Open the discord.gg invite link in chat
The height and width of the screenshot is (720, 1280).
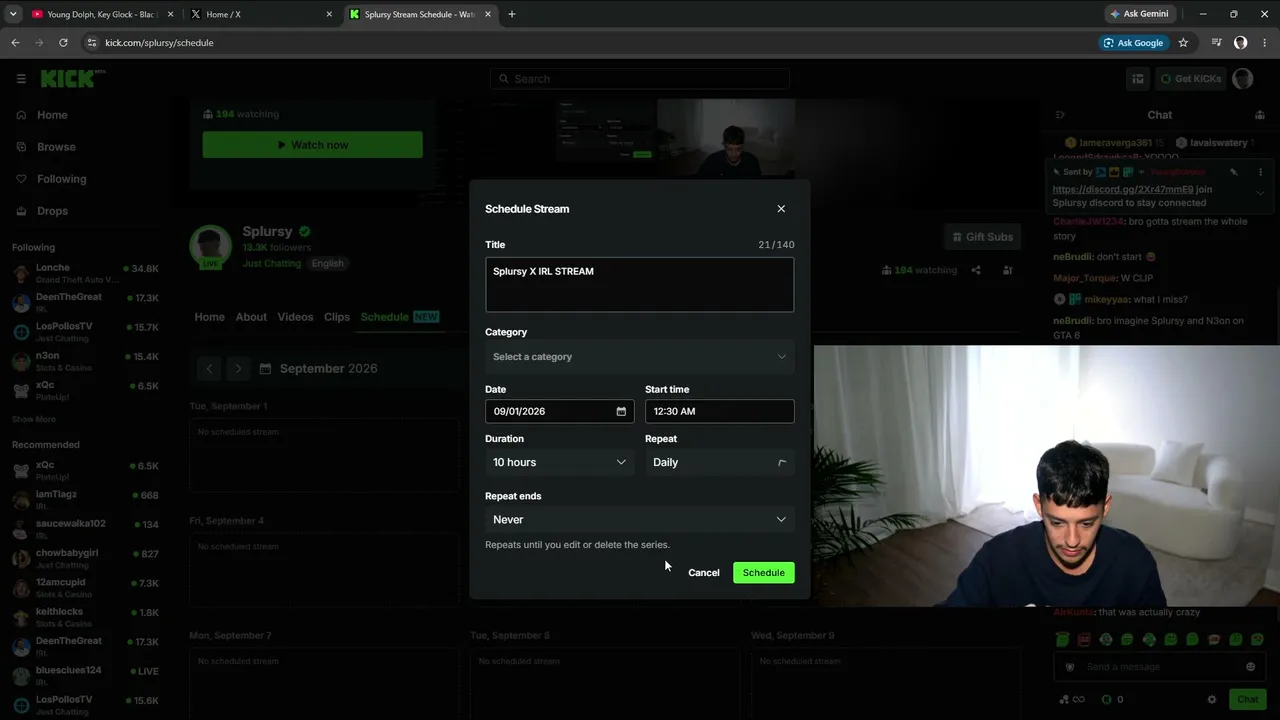[x=1123, y=189]
